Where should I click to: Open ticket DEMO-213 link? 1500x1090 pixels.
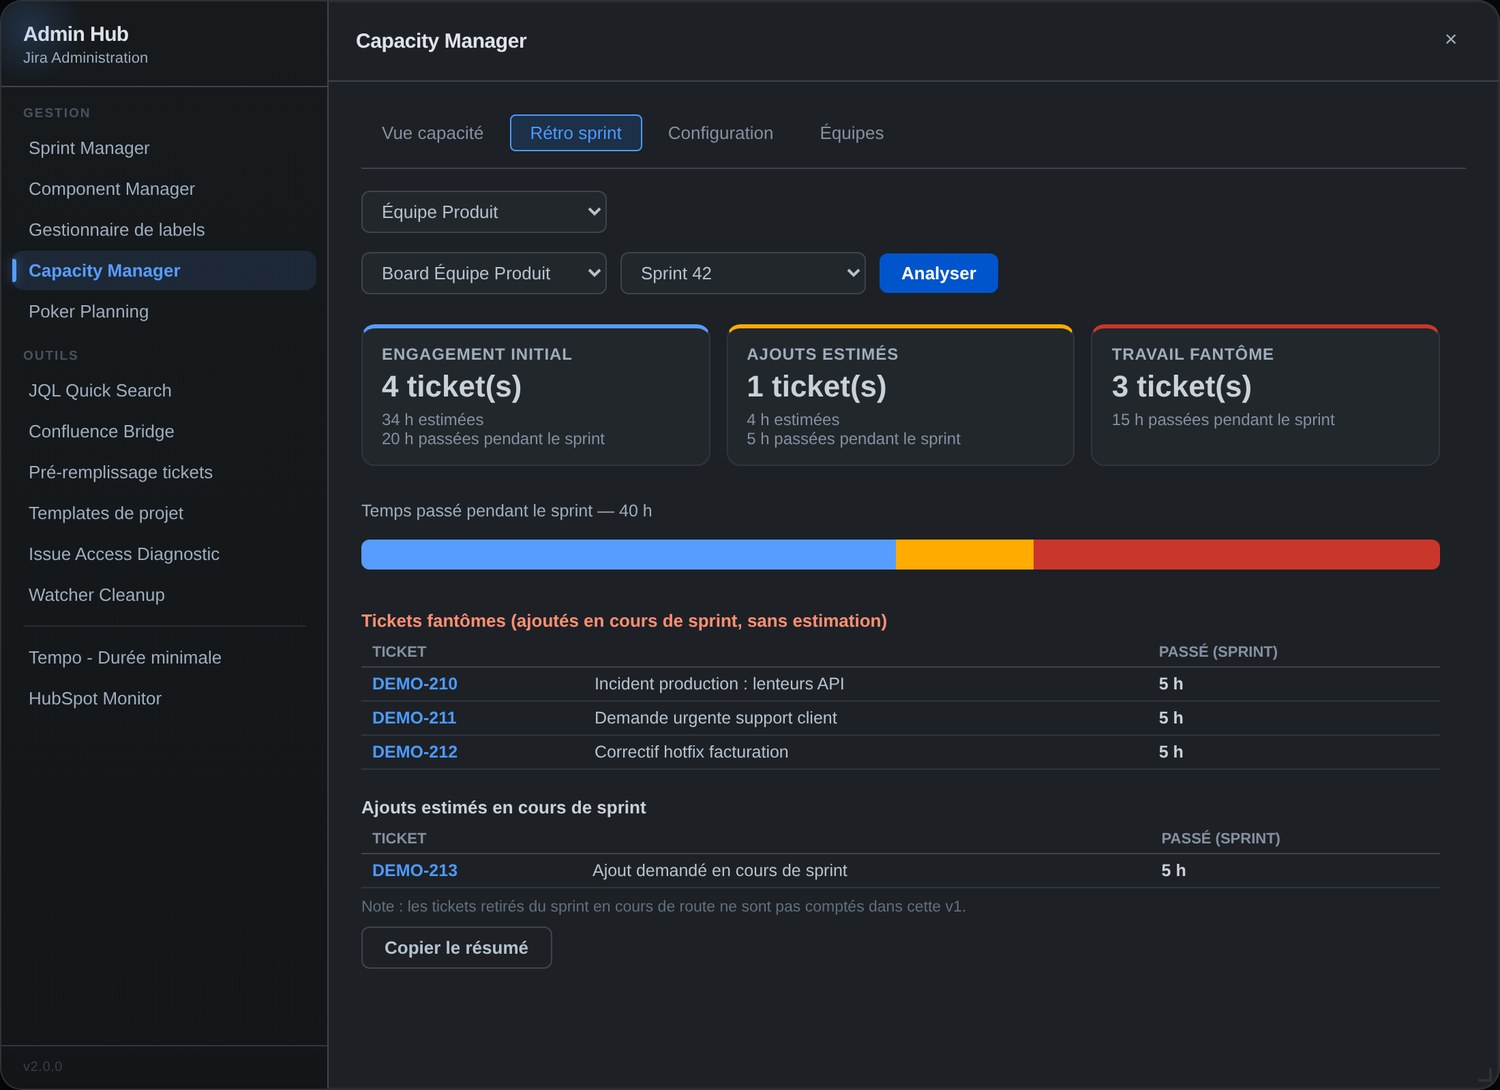[x=414, y=871]
